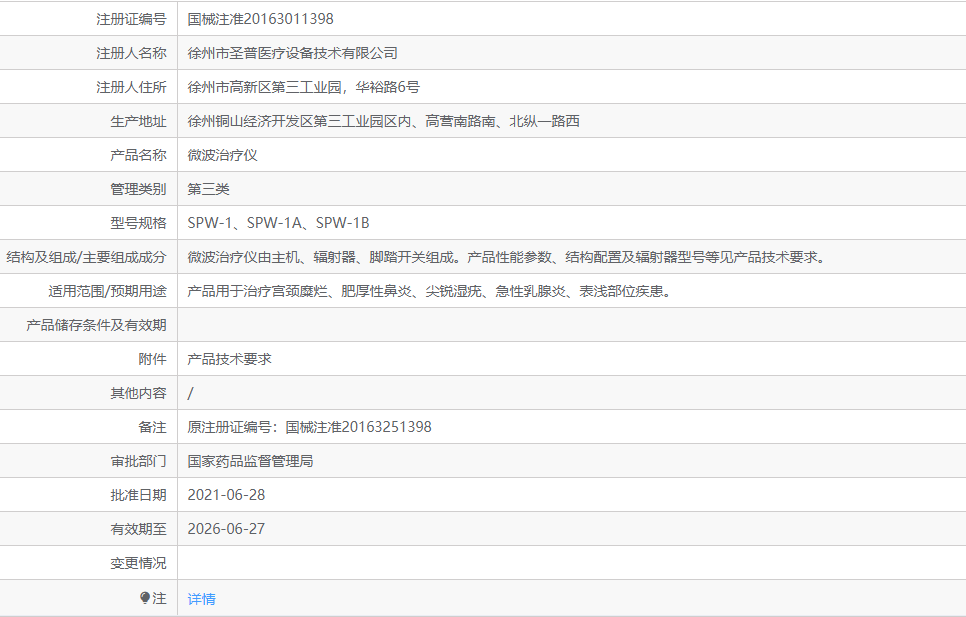The height and width of the screenshot is (617, 966).
Task: Select remark 原注册证编号：国械注准20163251398
Action: click(309, 427)
